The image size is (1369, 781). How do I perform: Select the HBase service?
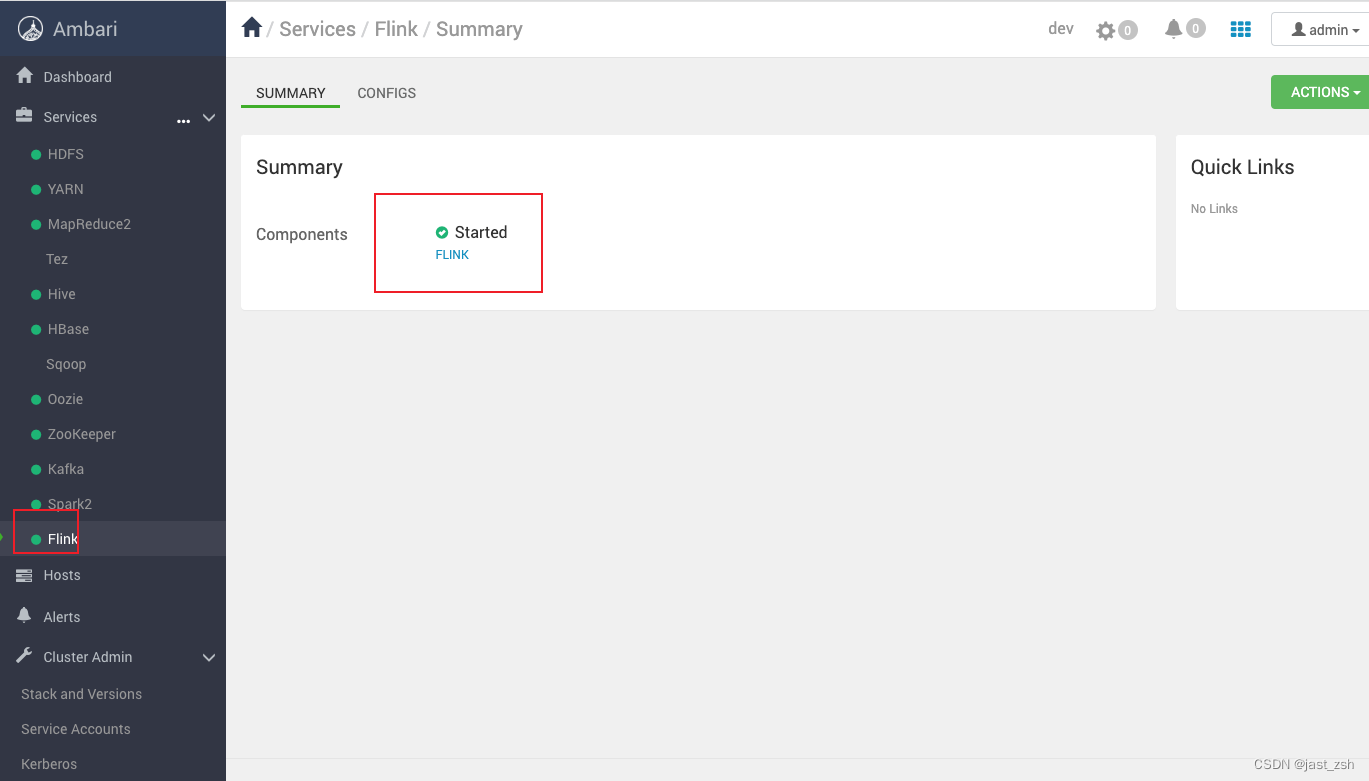tap(68, 329)
